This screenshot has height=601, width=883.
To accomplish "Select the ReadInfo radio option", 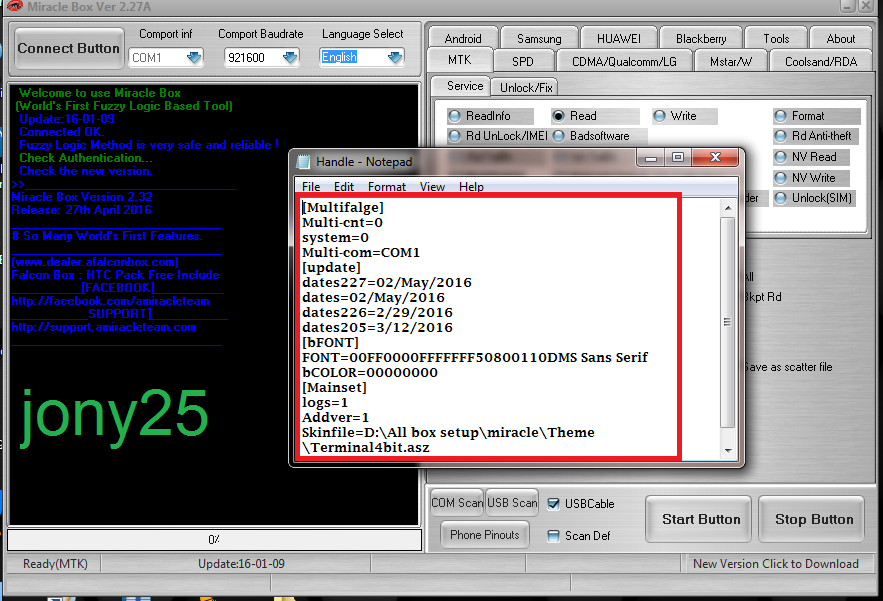I will [455, 116].
